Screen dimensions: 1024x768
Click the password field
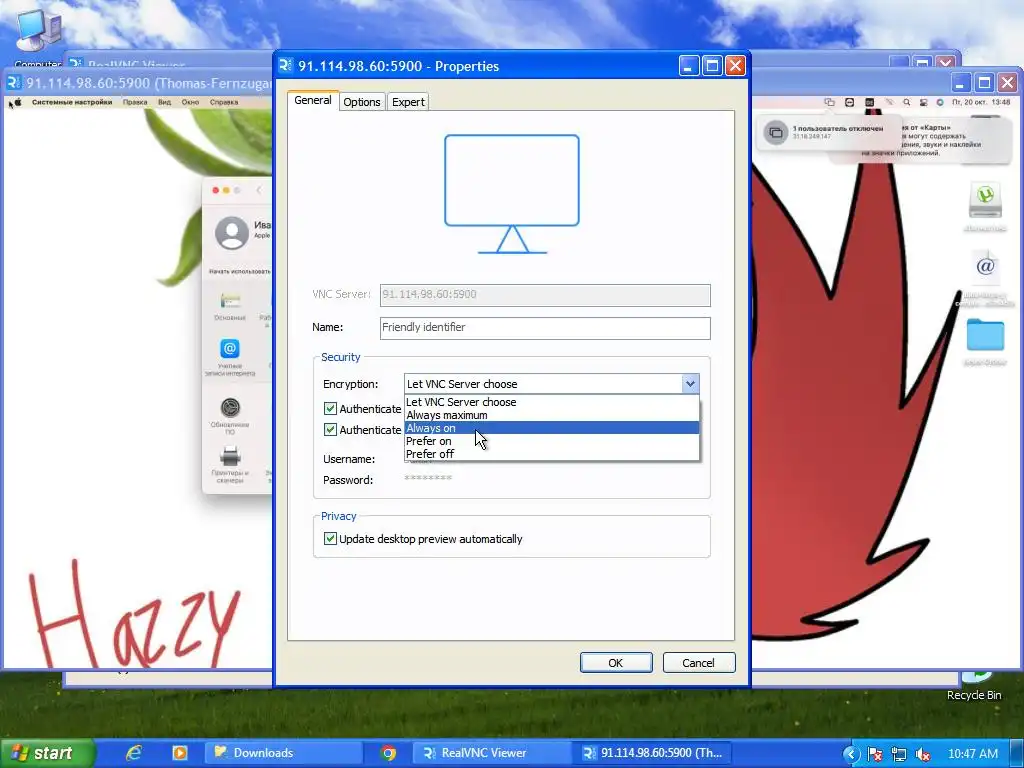[x=428, y=479]
